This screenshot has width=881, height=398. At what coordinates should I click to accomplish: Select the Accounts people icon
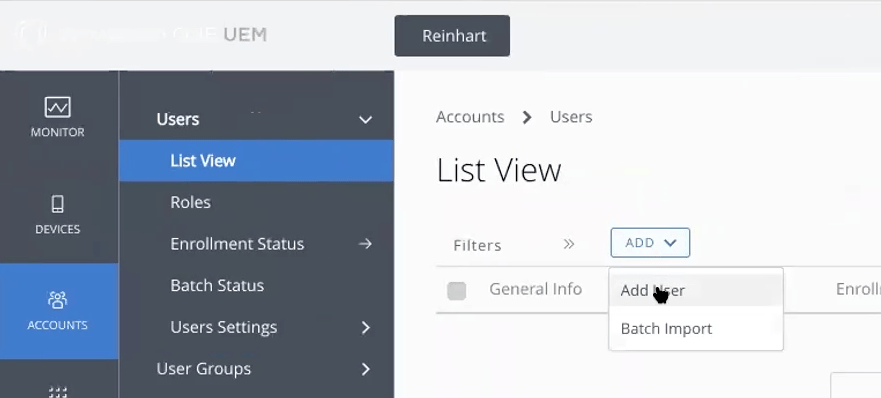[x=57, y=300]
